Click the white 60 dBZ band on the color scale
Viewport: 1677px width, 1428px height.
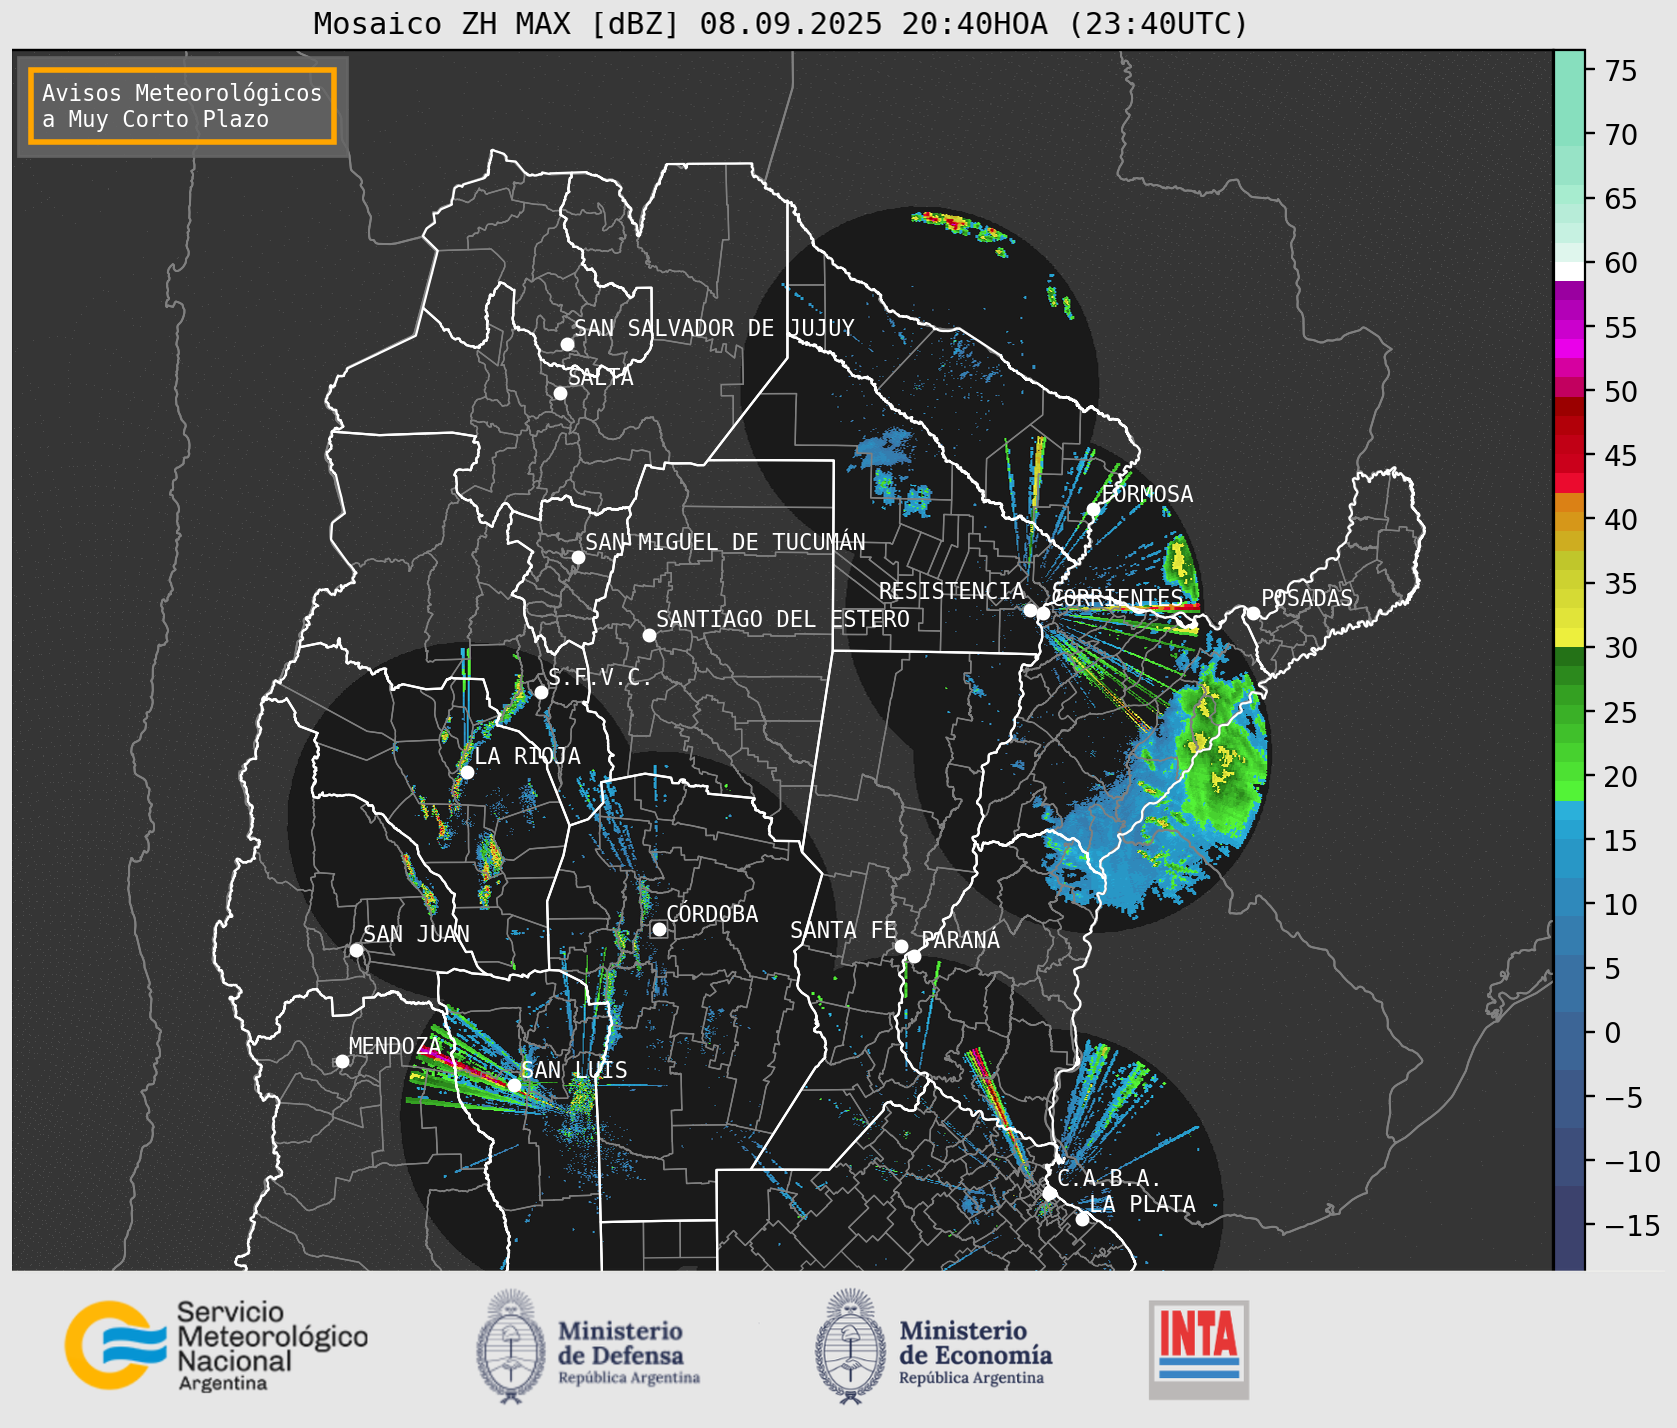click(x=1569, y=270)
